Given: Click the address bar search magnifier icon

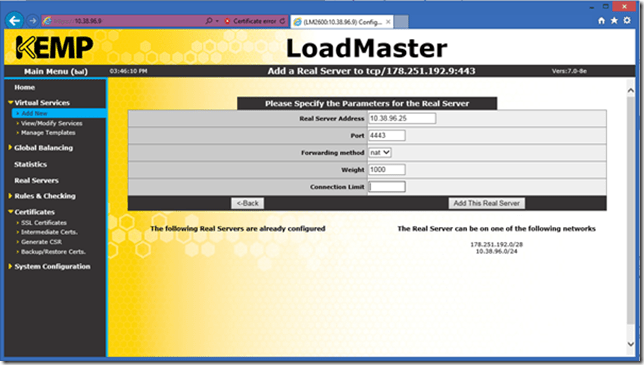Looking at the screenshot, I should point(209,21).
